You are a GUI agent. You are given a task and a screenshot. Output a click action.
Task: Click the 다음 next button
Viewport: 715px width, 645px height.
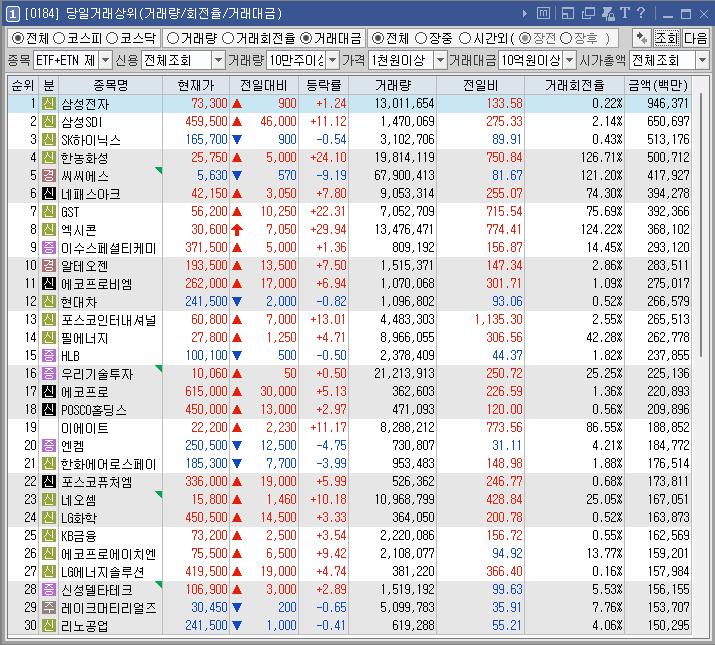coord(695,38)
